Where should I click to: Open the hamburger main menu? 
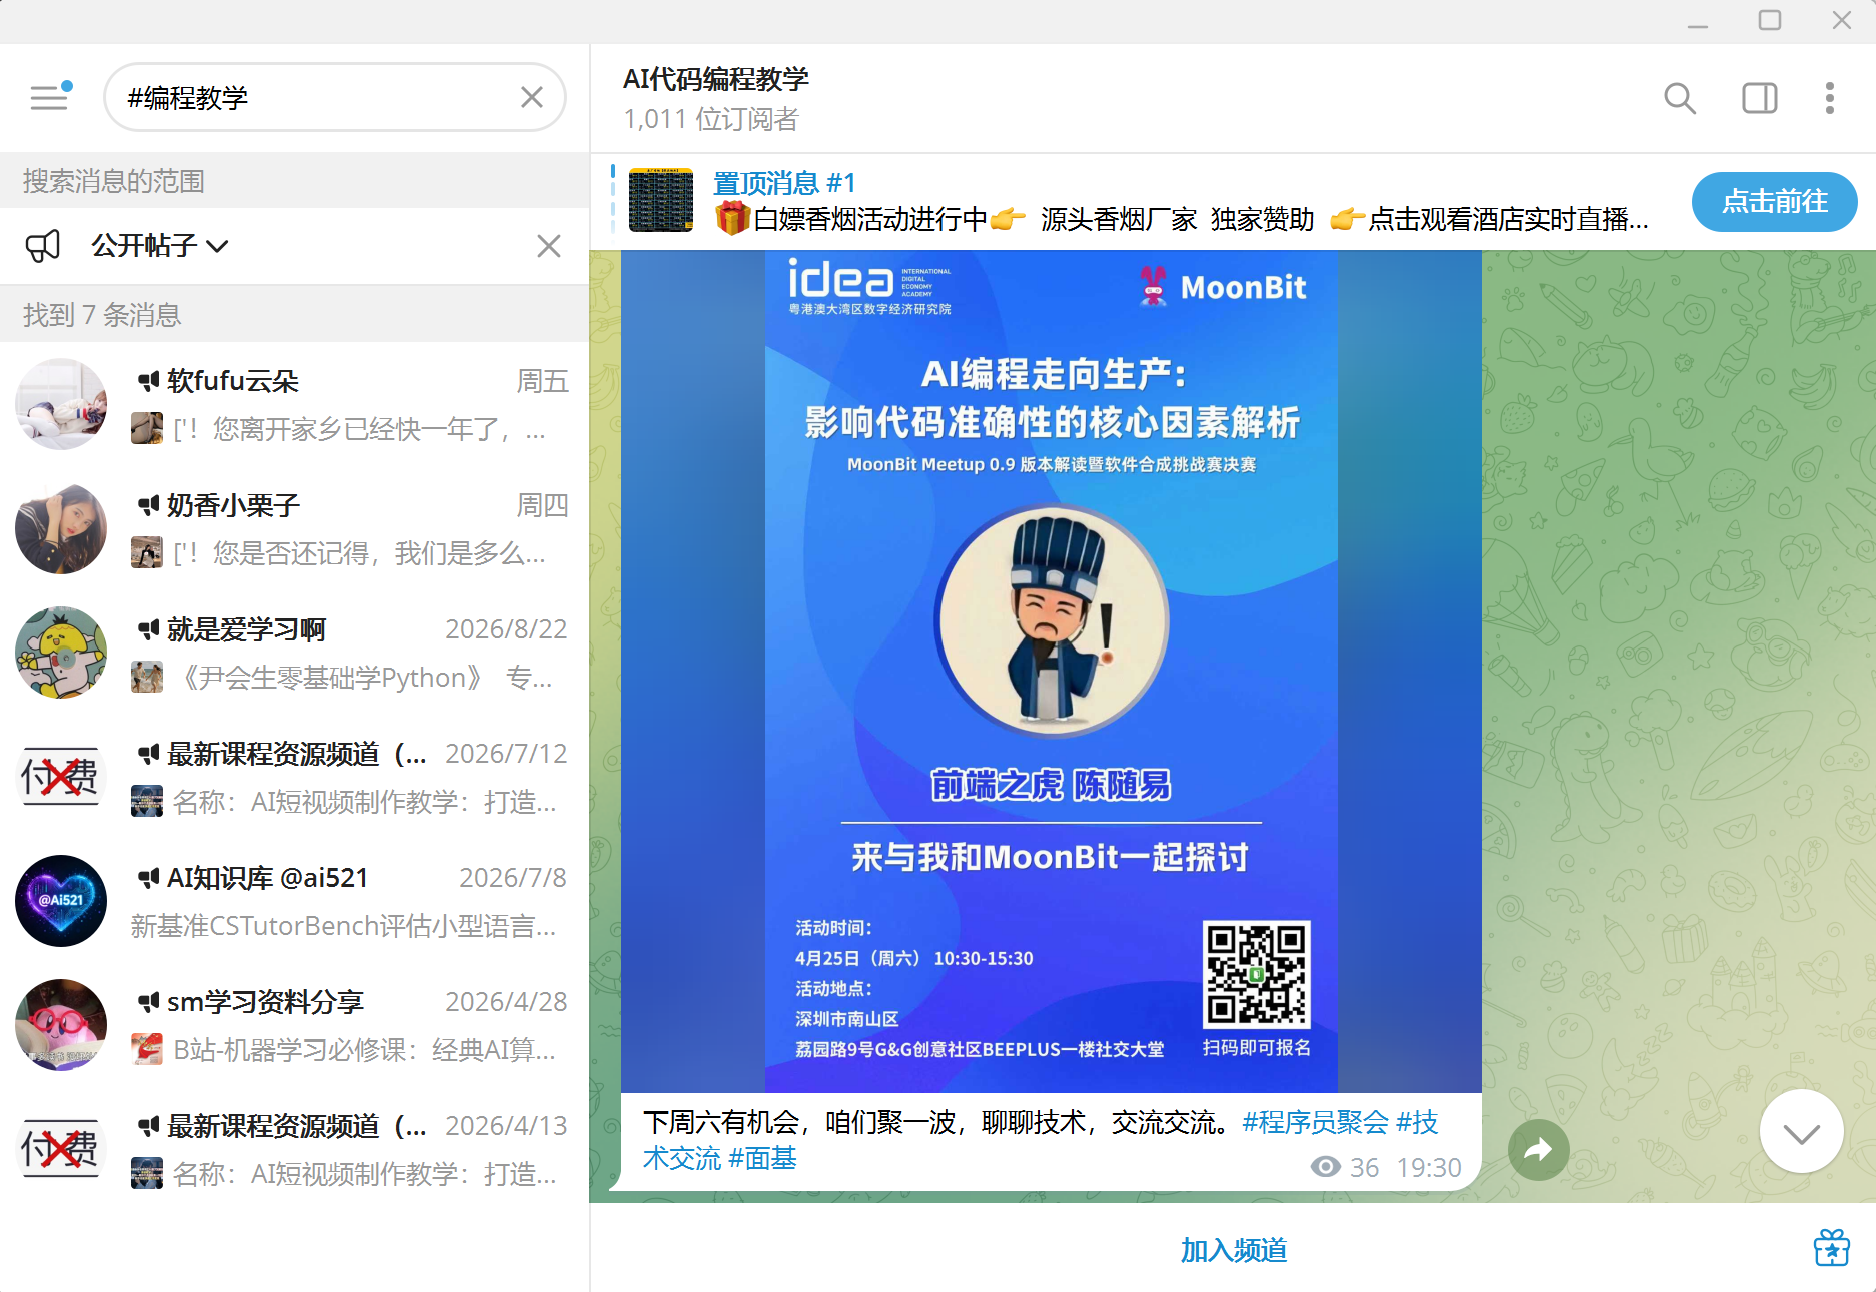tap(48, 97)
